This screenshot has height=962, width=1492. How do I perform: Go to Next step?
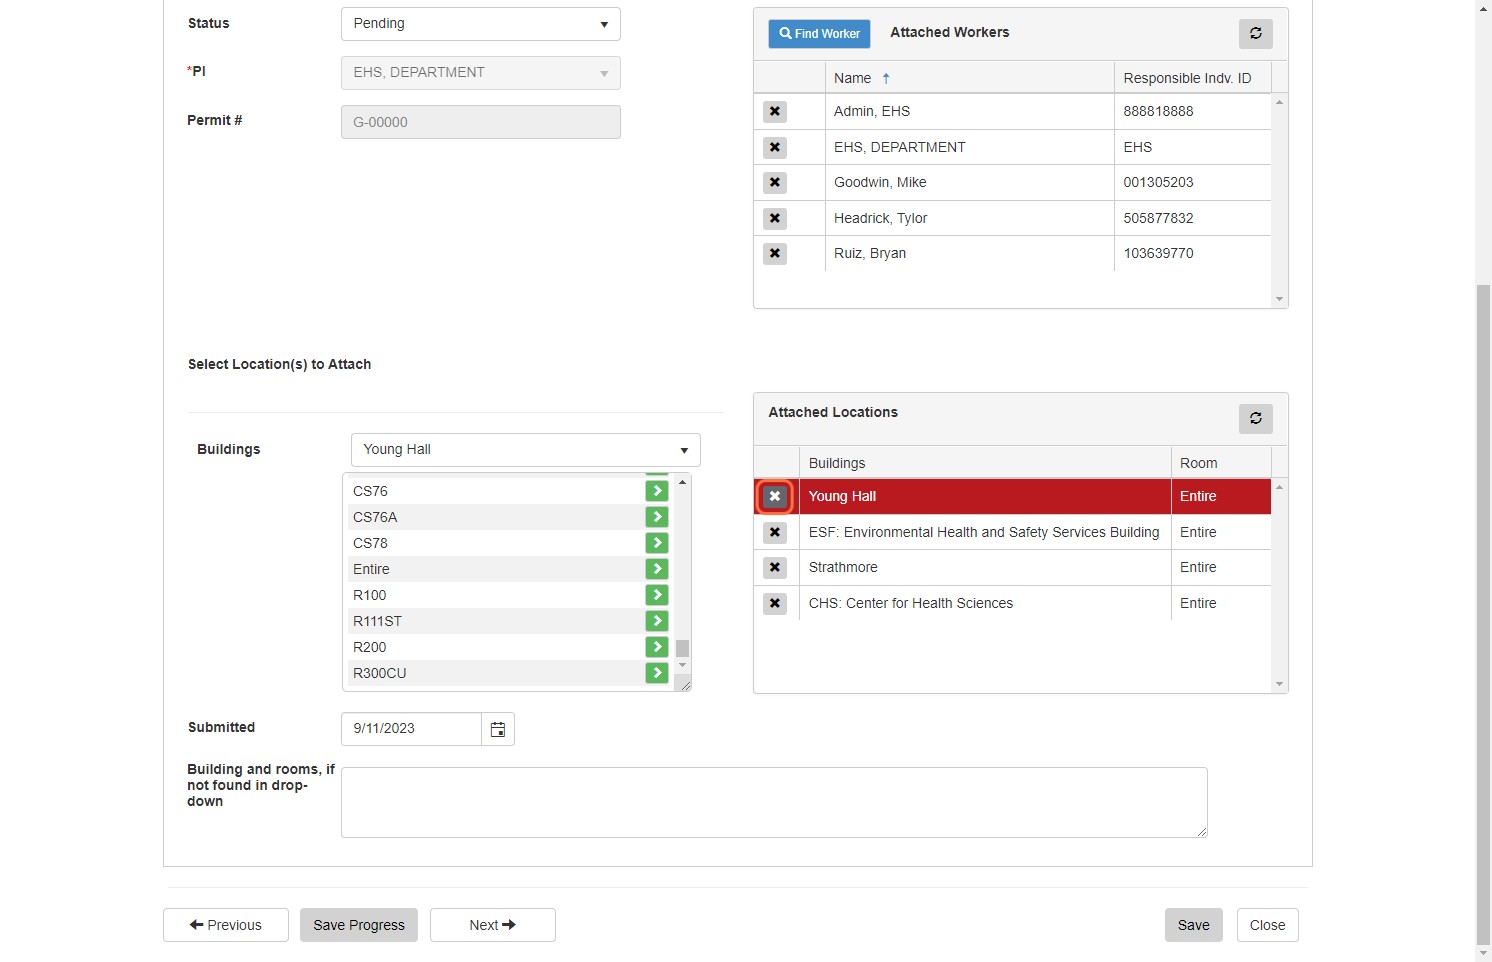click(x=493, y=925)
